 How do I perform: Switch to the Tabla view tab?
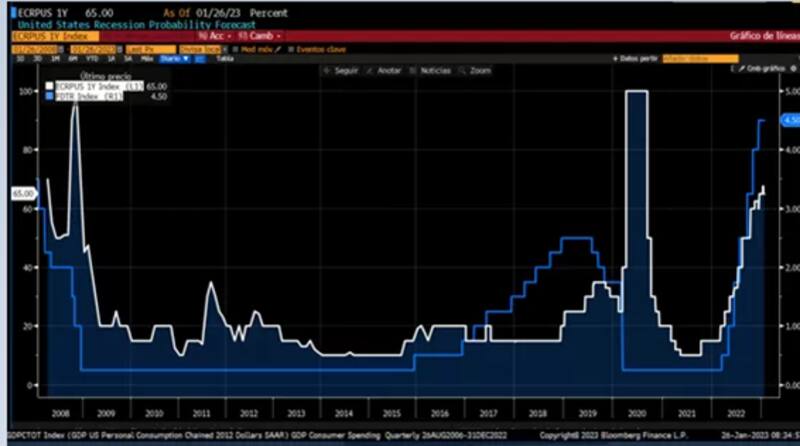224,59
